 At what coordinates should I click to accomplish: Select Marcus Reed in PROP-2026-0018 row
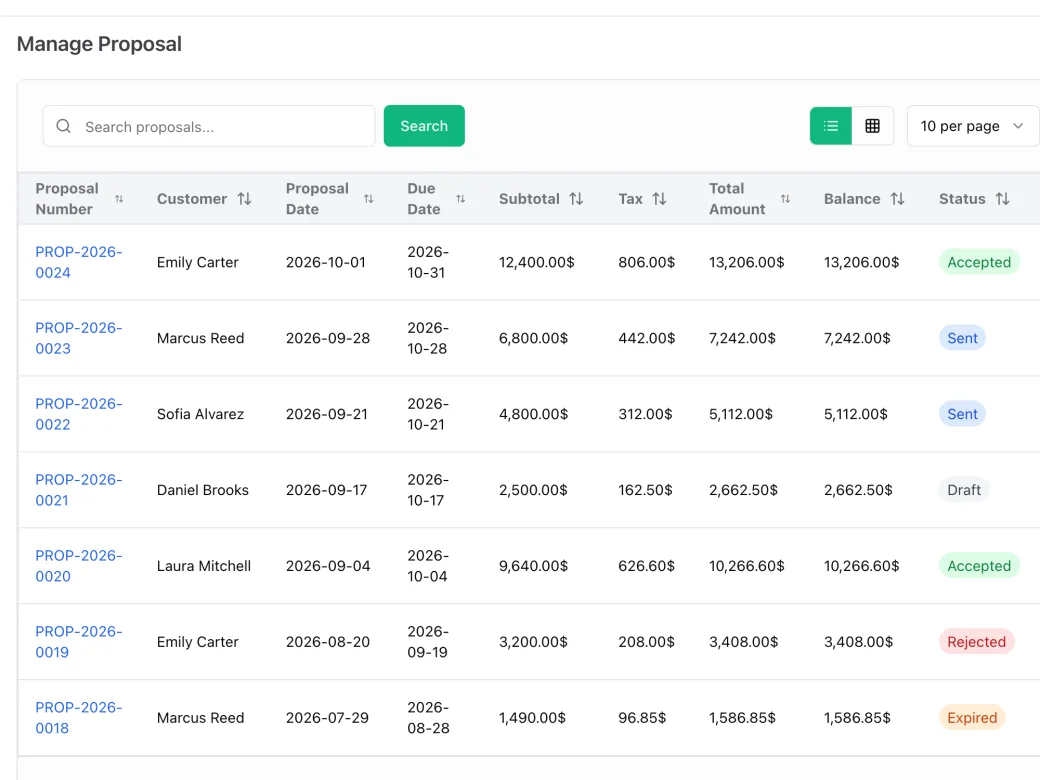pyautogui.click(x=200, y=718)
